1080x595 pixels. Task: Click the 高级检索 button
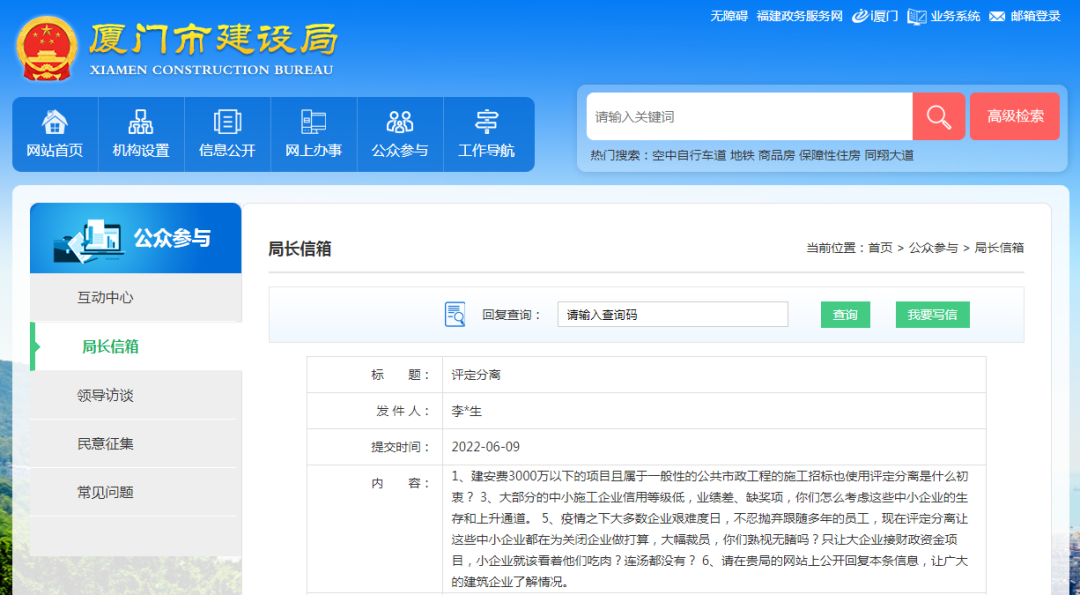coord(1015,117)
